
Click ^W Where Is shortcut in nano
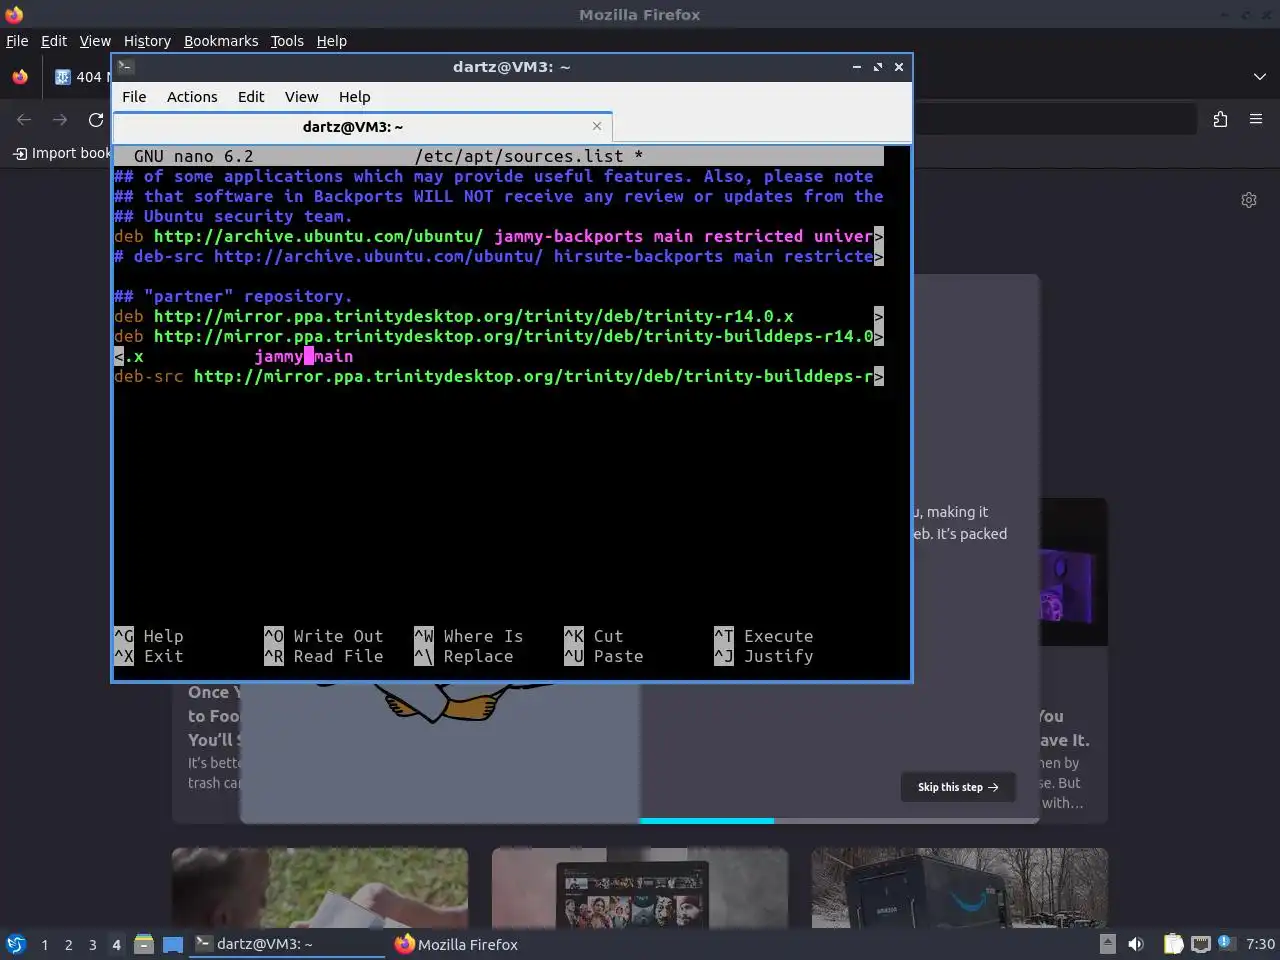[469, 636]
